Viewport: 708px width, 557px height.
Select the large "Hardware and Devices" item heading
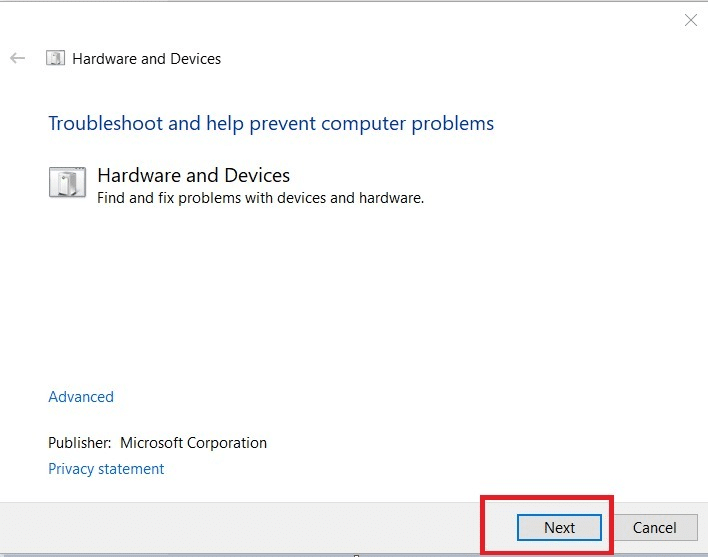point(193,176)
